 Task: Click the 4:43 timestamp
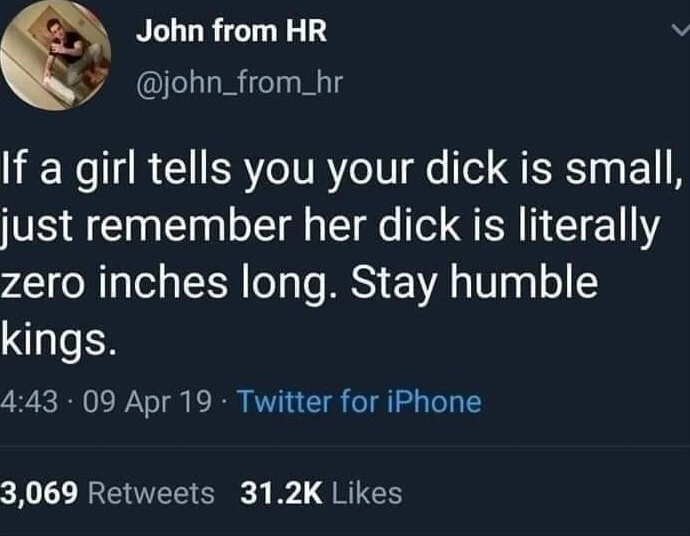pos(29,402)
